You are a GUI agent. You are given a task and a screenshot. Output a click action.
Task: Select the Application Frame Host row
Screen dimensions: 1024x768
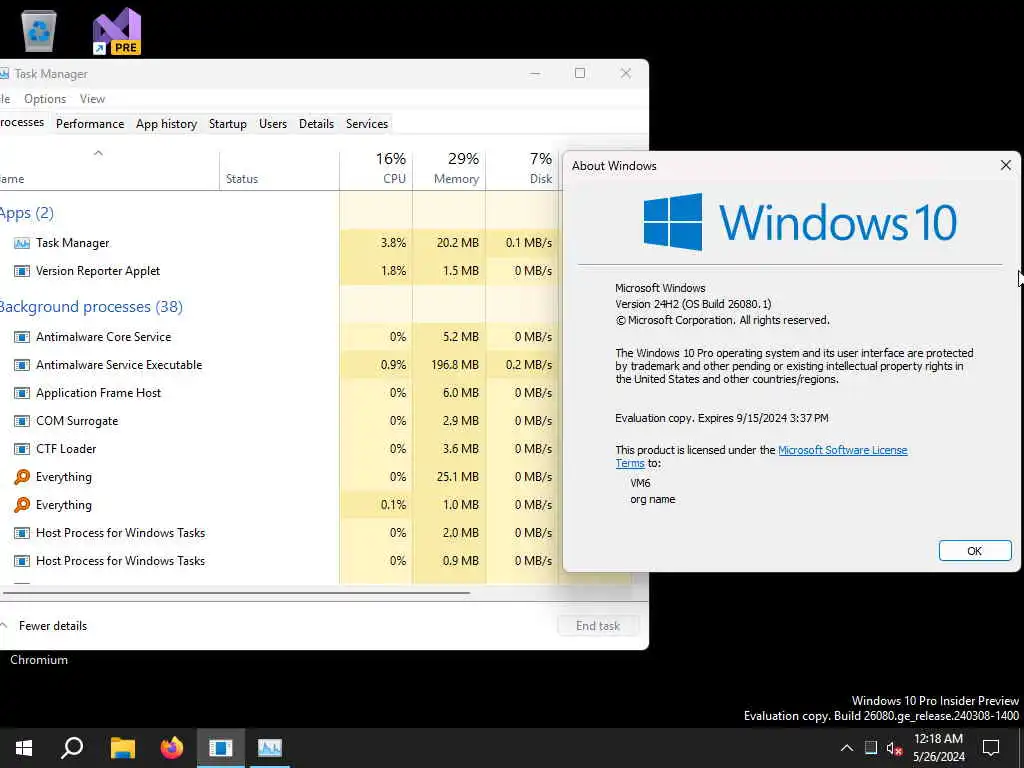pyautogui.click(x=280, y=393)
